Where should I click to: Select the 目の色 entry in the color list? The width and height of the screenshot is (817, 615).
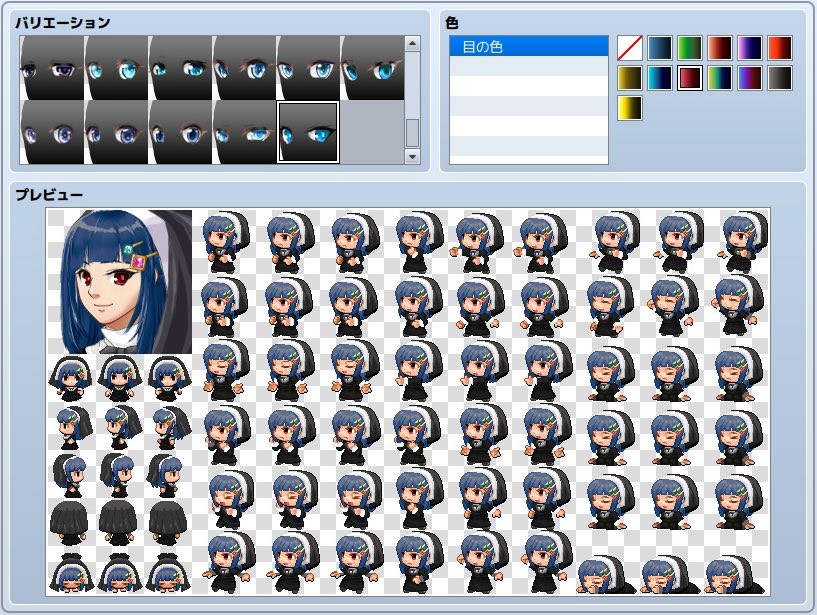tap(530, 46)
